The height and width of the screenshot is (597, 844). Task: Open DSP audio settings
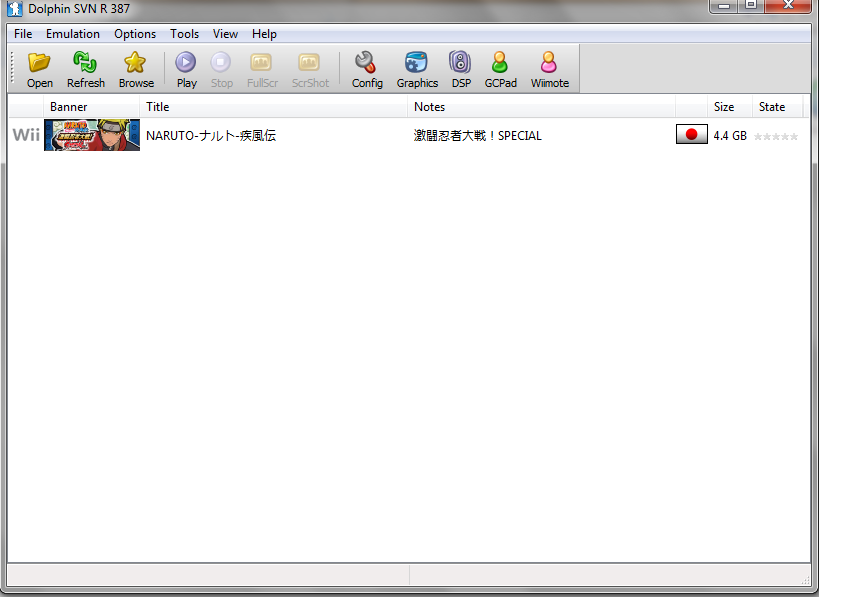click(461, 70)
